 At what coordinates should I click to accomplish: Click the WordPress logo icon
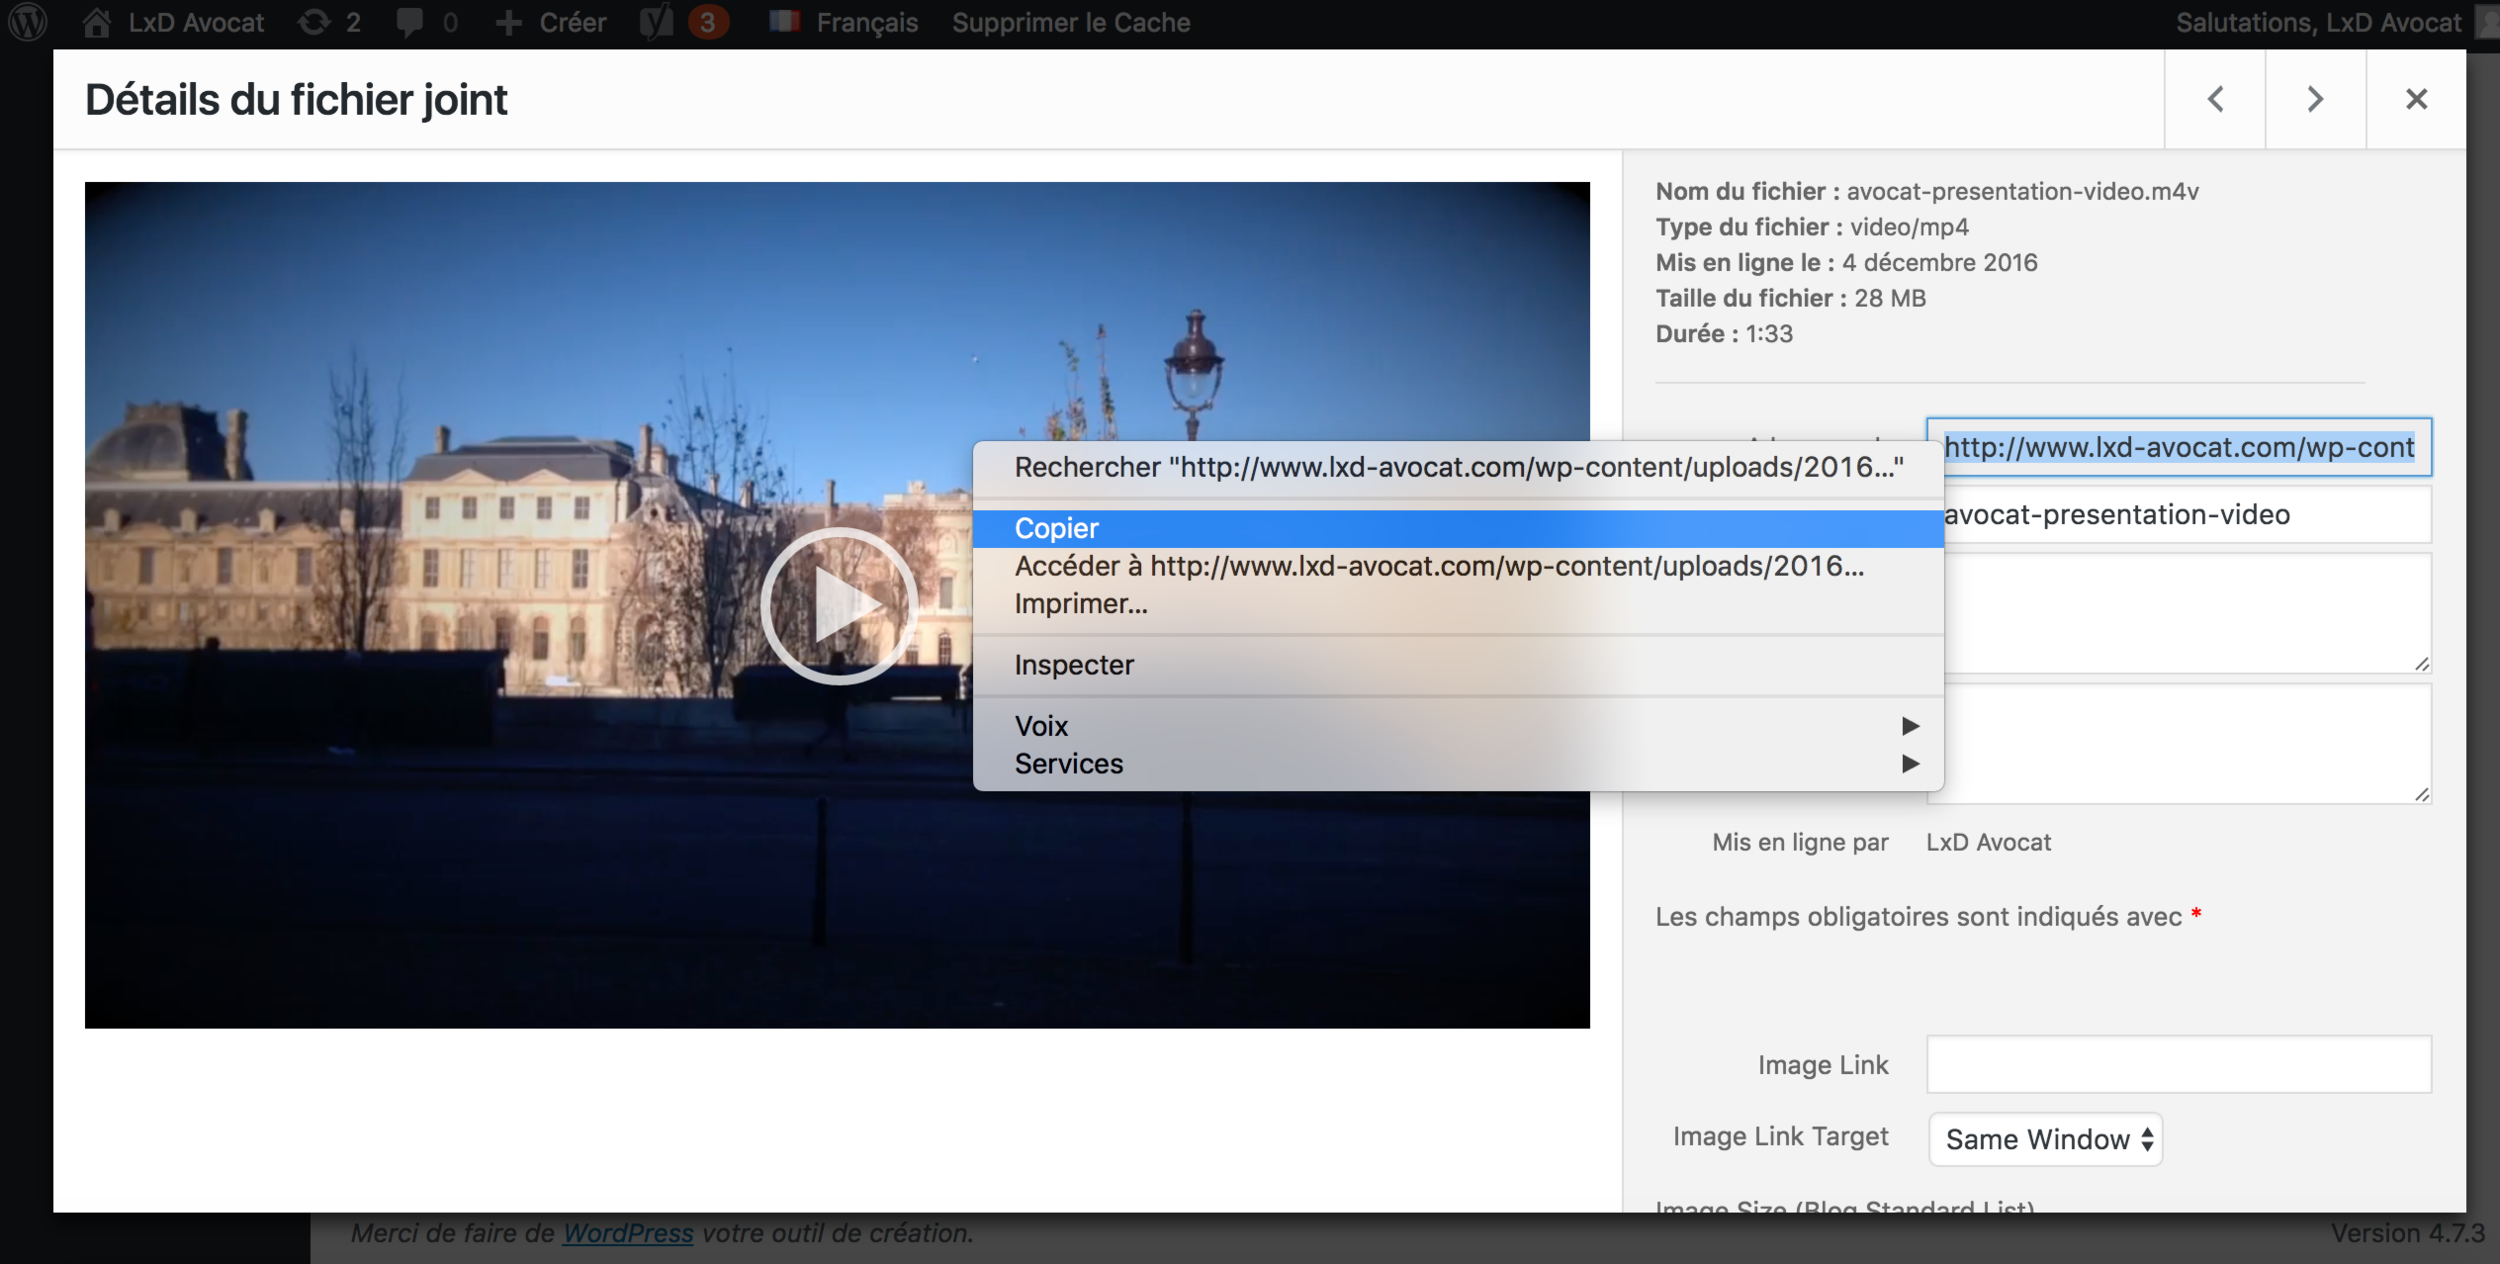point(28,22)
